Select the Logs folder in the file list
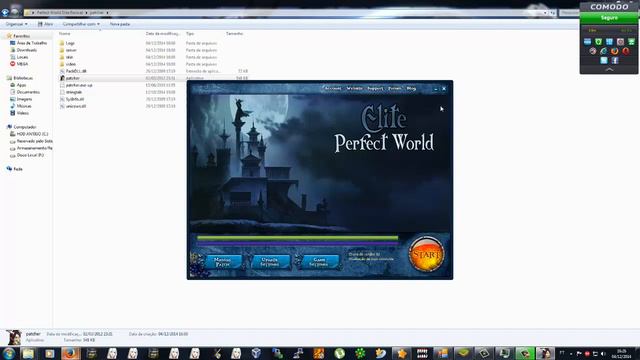This screenshot has height=360, width=640. tap(70, 43)
